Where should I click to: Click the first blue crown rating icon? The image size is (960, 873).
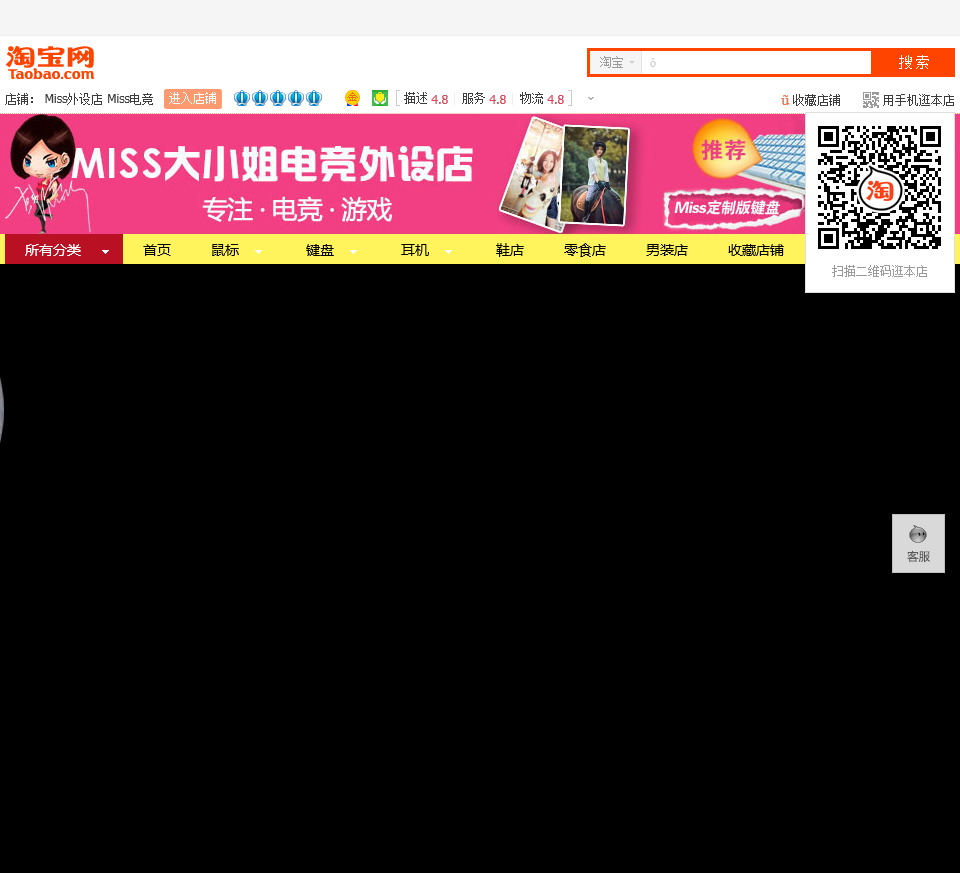point(242,98)
